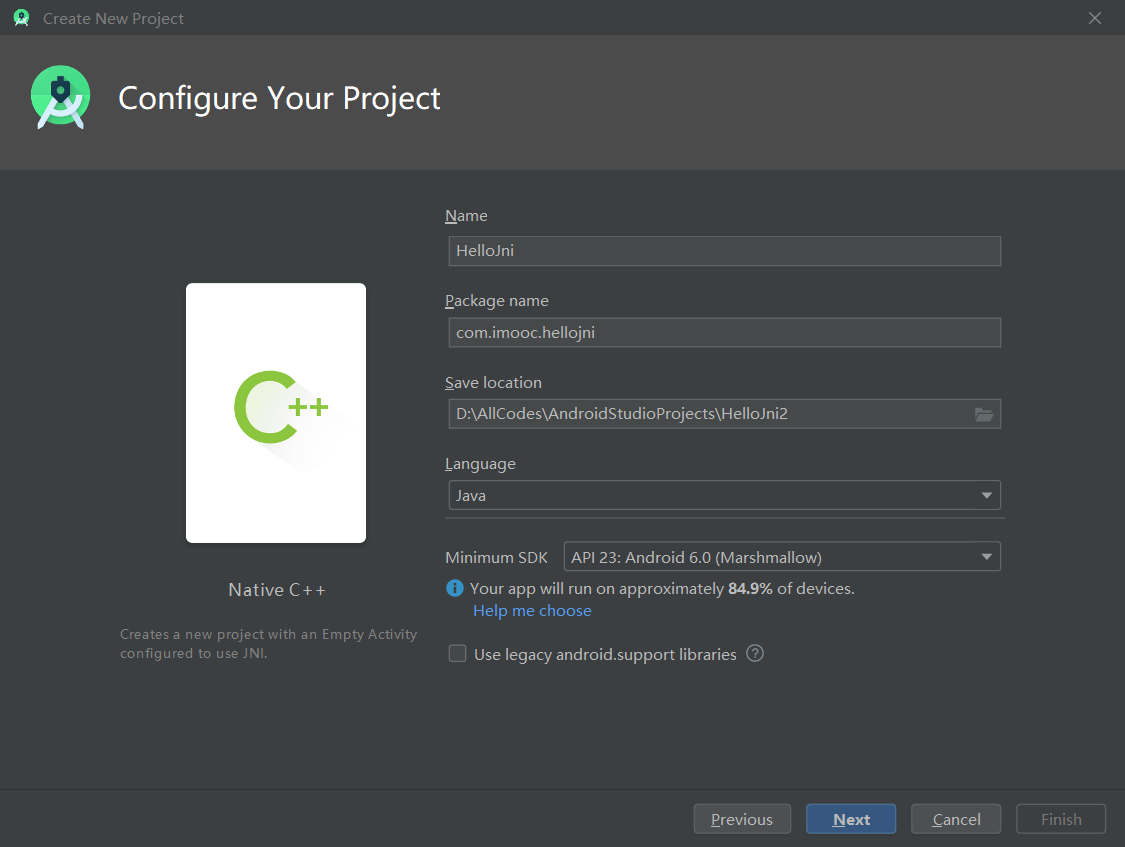The width and height of the screenshot is (1125, 847).
Task: Click the help question mark icon beside legacy libraries
Action: pos(755,653)
